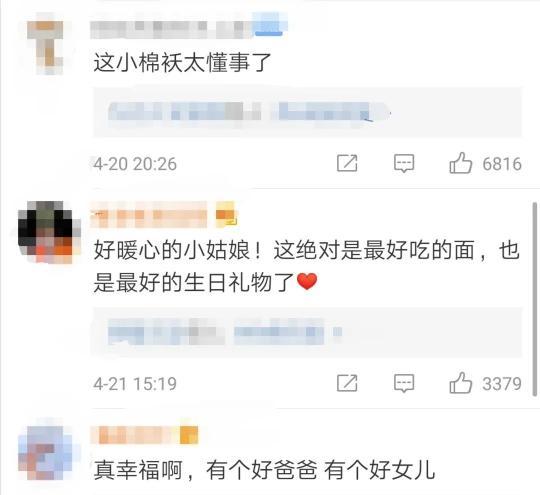The width and height of the screenshot is (540, 495).
Task: Open the quoted reply box under 这小棉袄太懂事了
Action: [x=307, y=112]
